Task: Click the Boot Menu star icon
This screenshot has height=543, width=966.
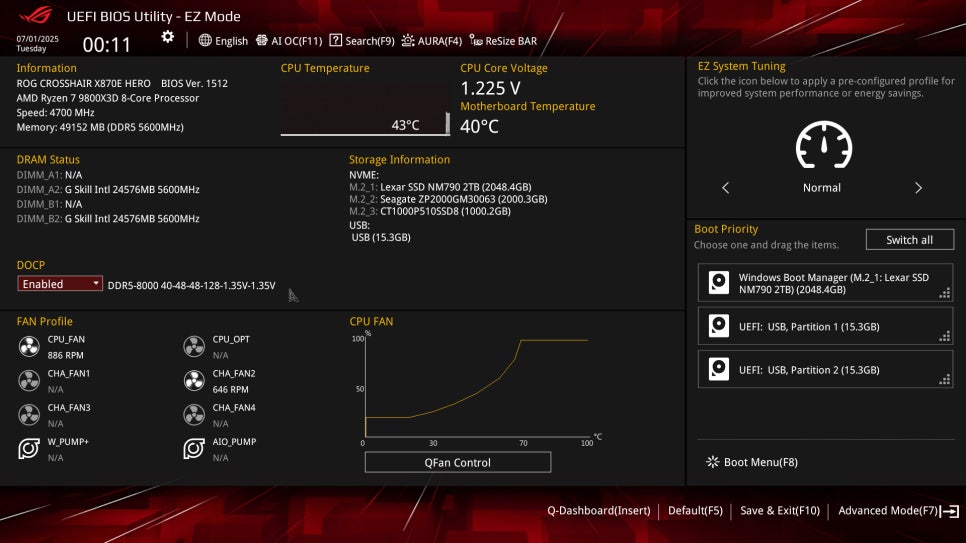Action: point(712,462)
